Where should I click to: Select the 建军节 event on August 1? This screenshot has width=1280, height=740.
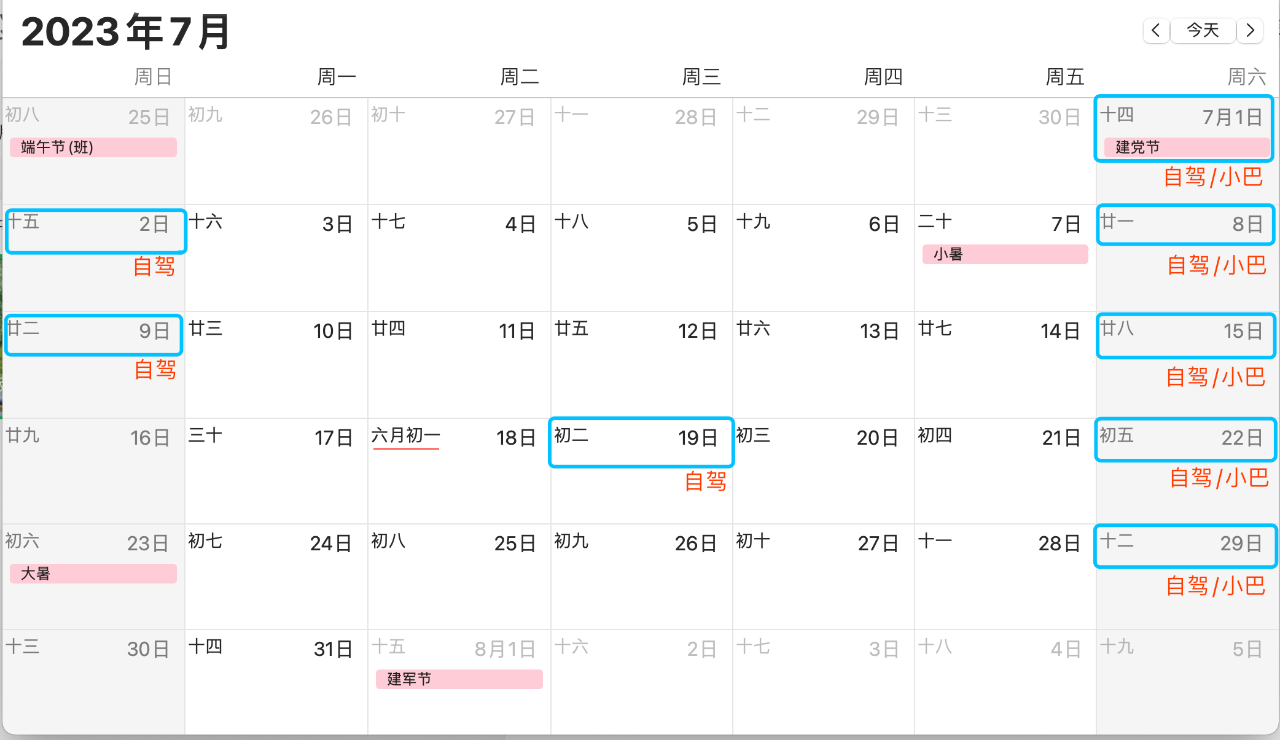click(459, 679)
